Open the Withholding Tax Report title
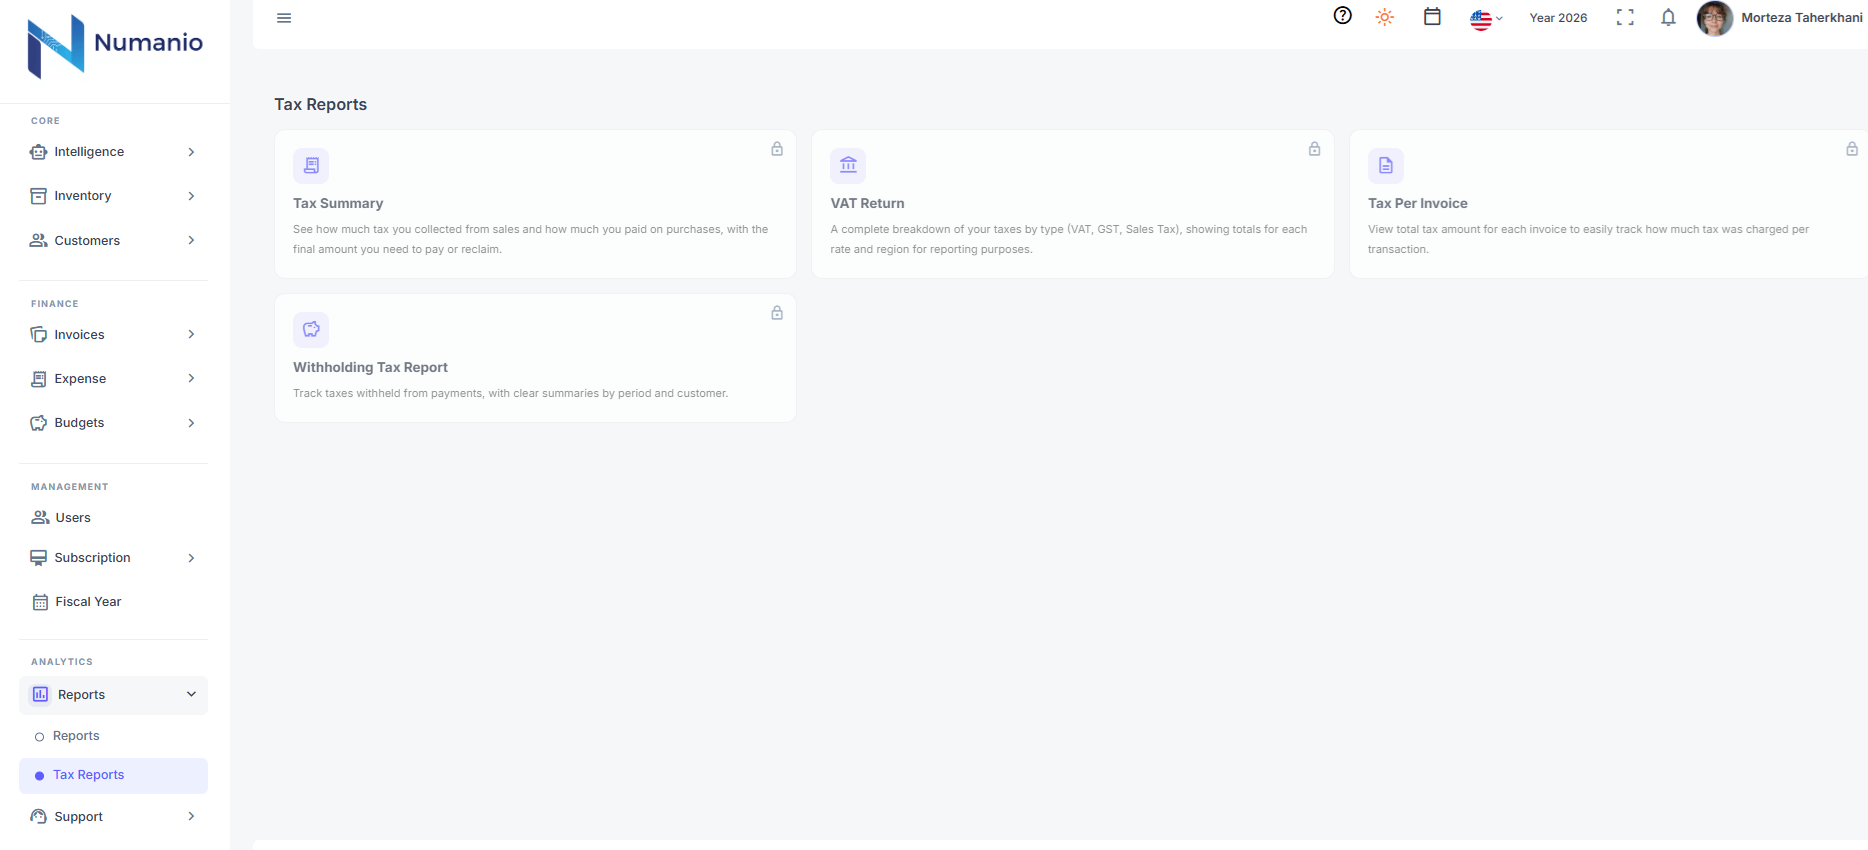Viewport: 1868px width, 850px height. coord(370,367)
